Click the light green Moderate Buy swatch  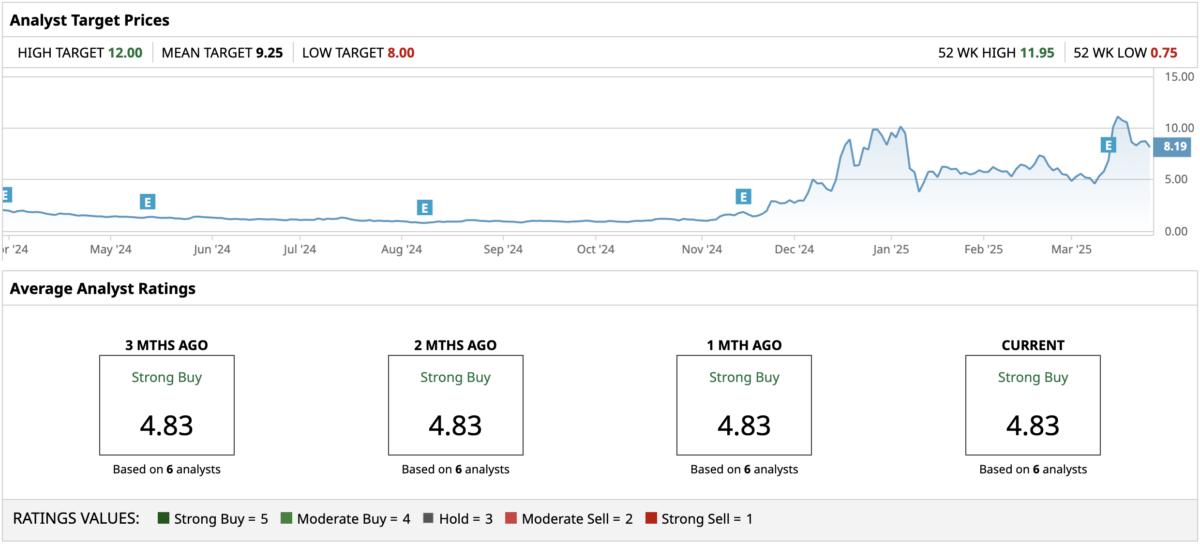[x=286, y=519]
